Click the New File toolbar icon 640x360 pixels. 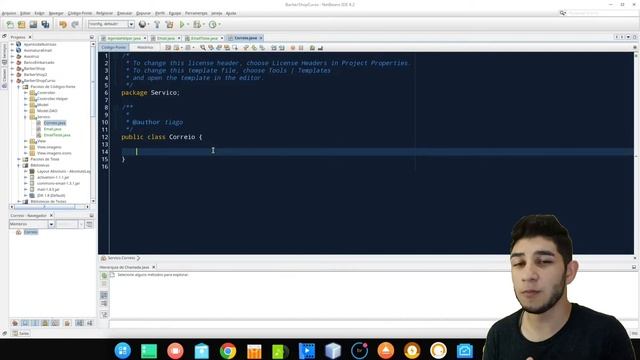pos(10,24)
